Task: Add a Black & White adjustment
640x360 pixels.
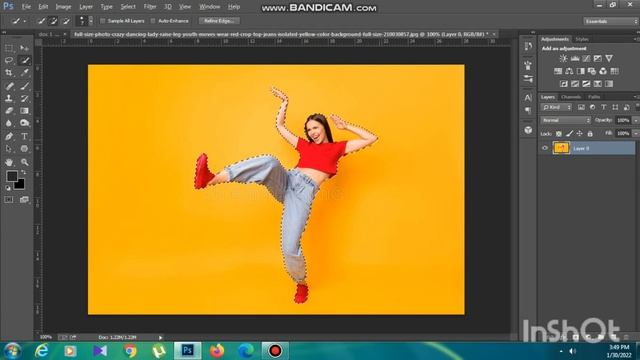Action: point(581,71)
